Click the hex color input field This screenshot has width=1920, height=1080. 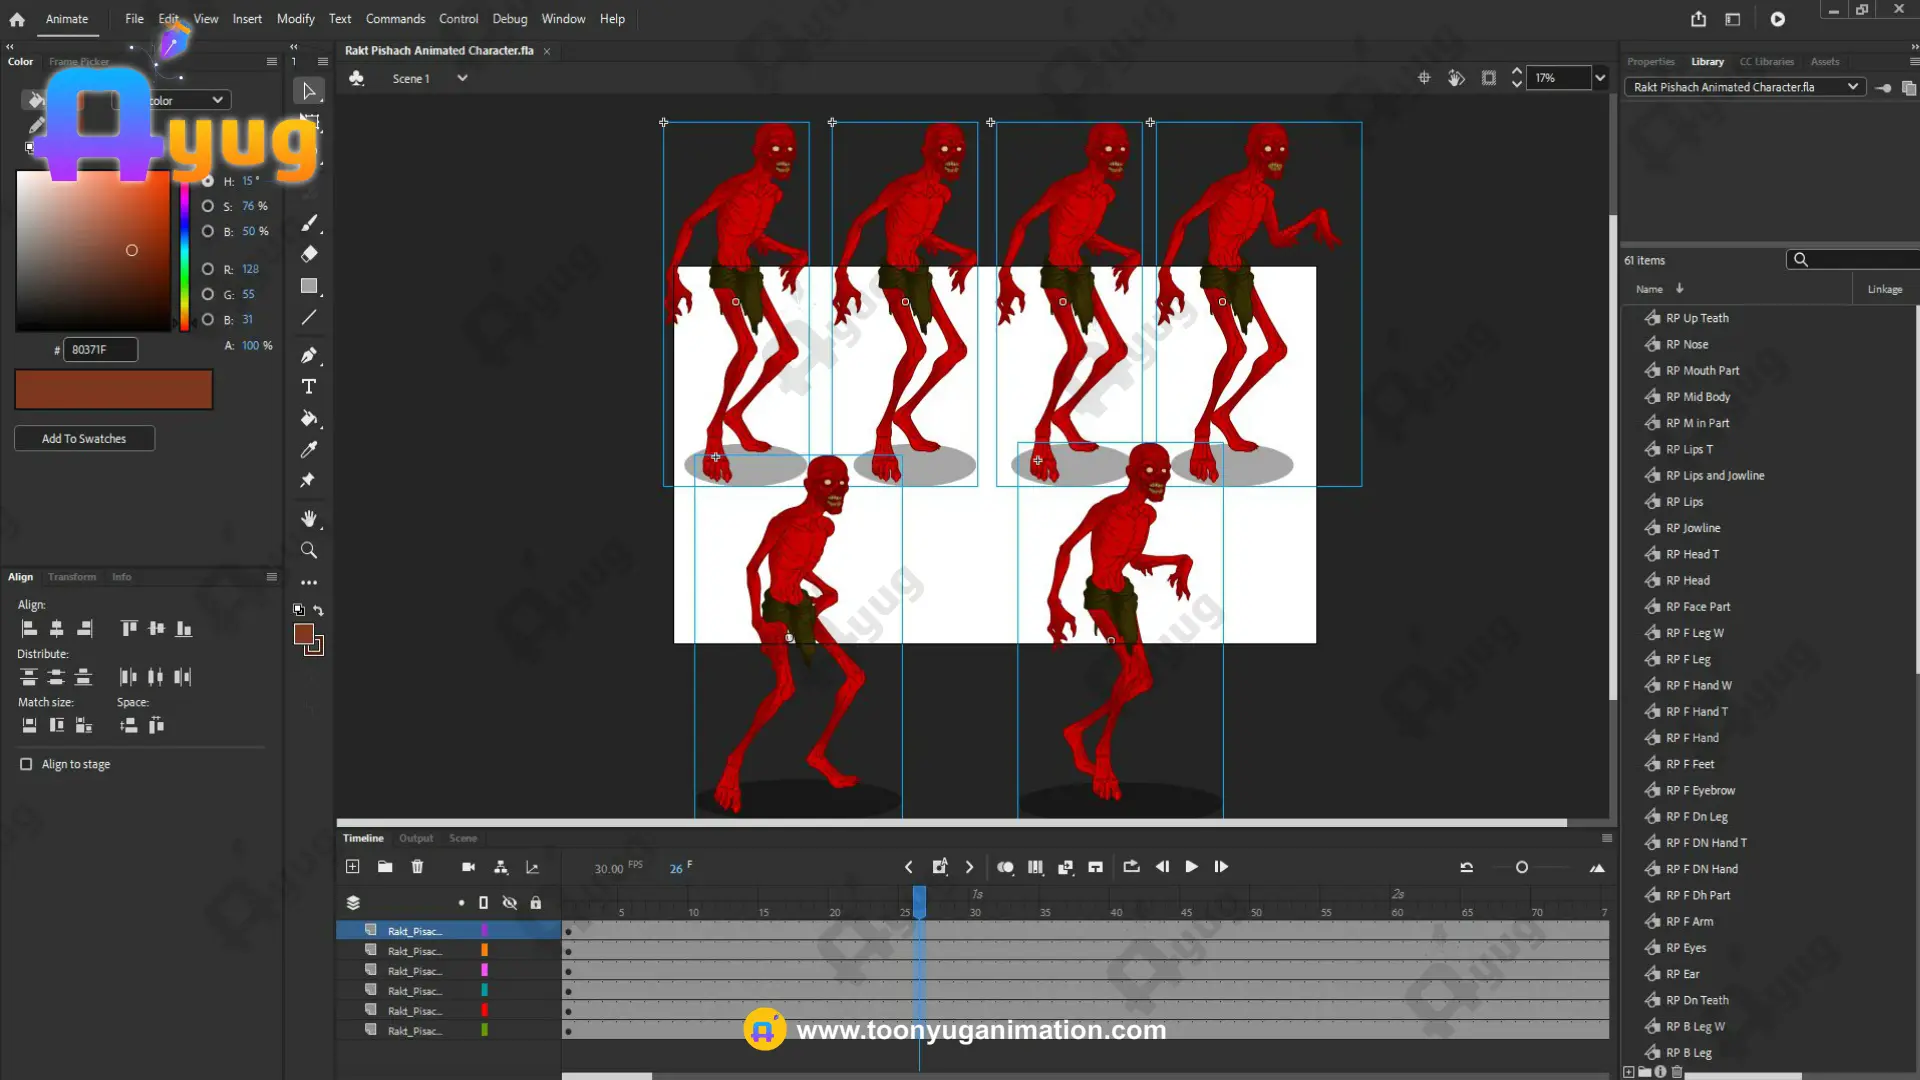(x=100, y=349)
